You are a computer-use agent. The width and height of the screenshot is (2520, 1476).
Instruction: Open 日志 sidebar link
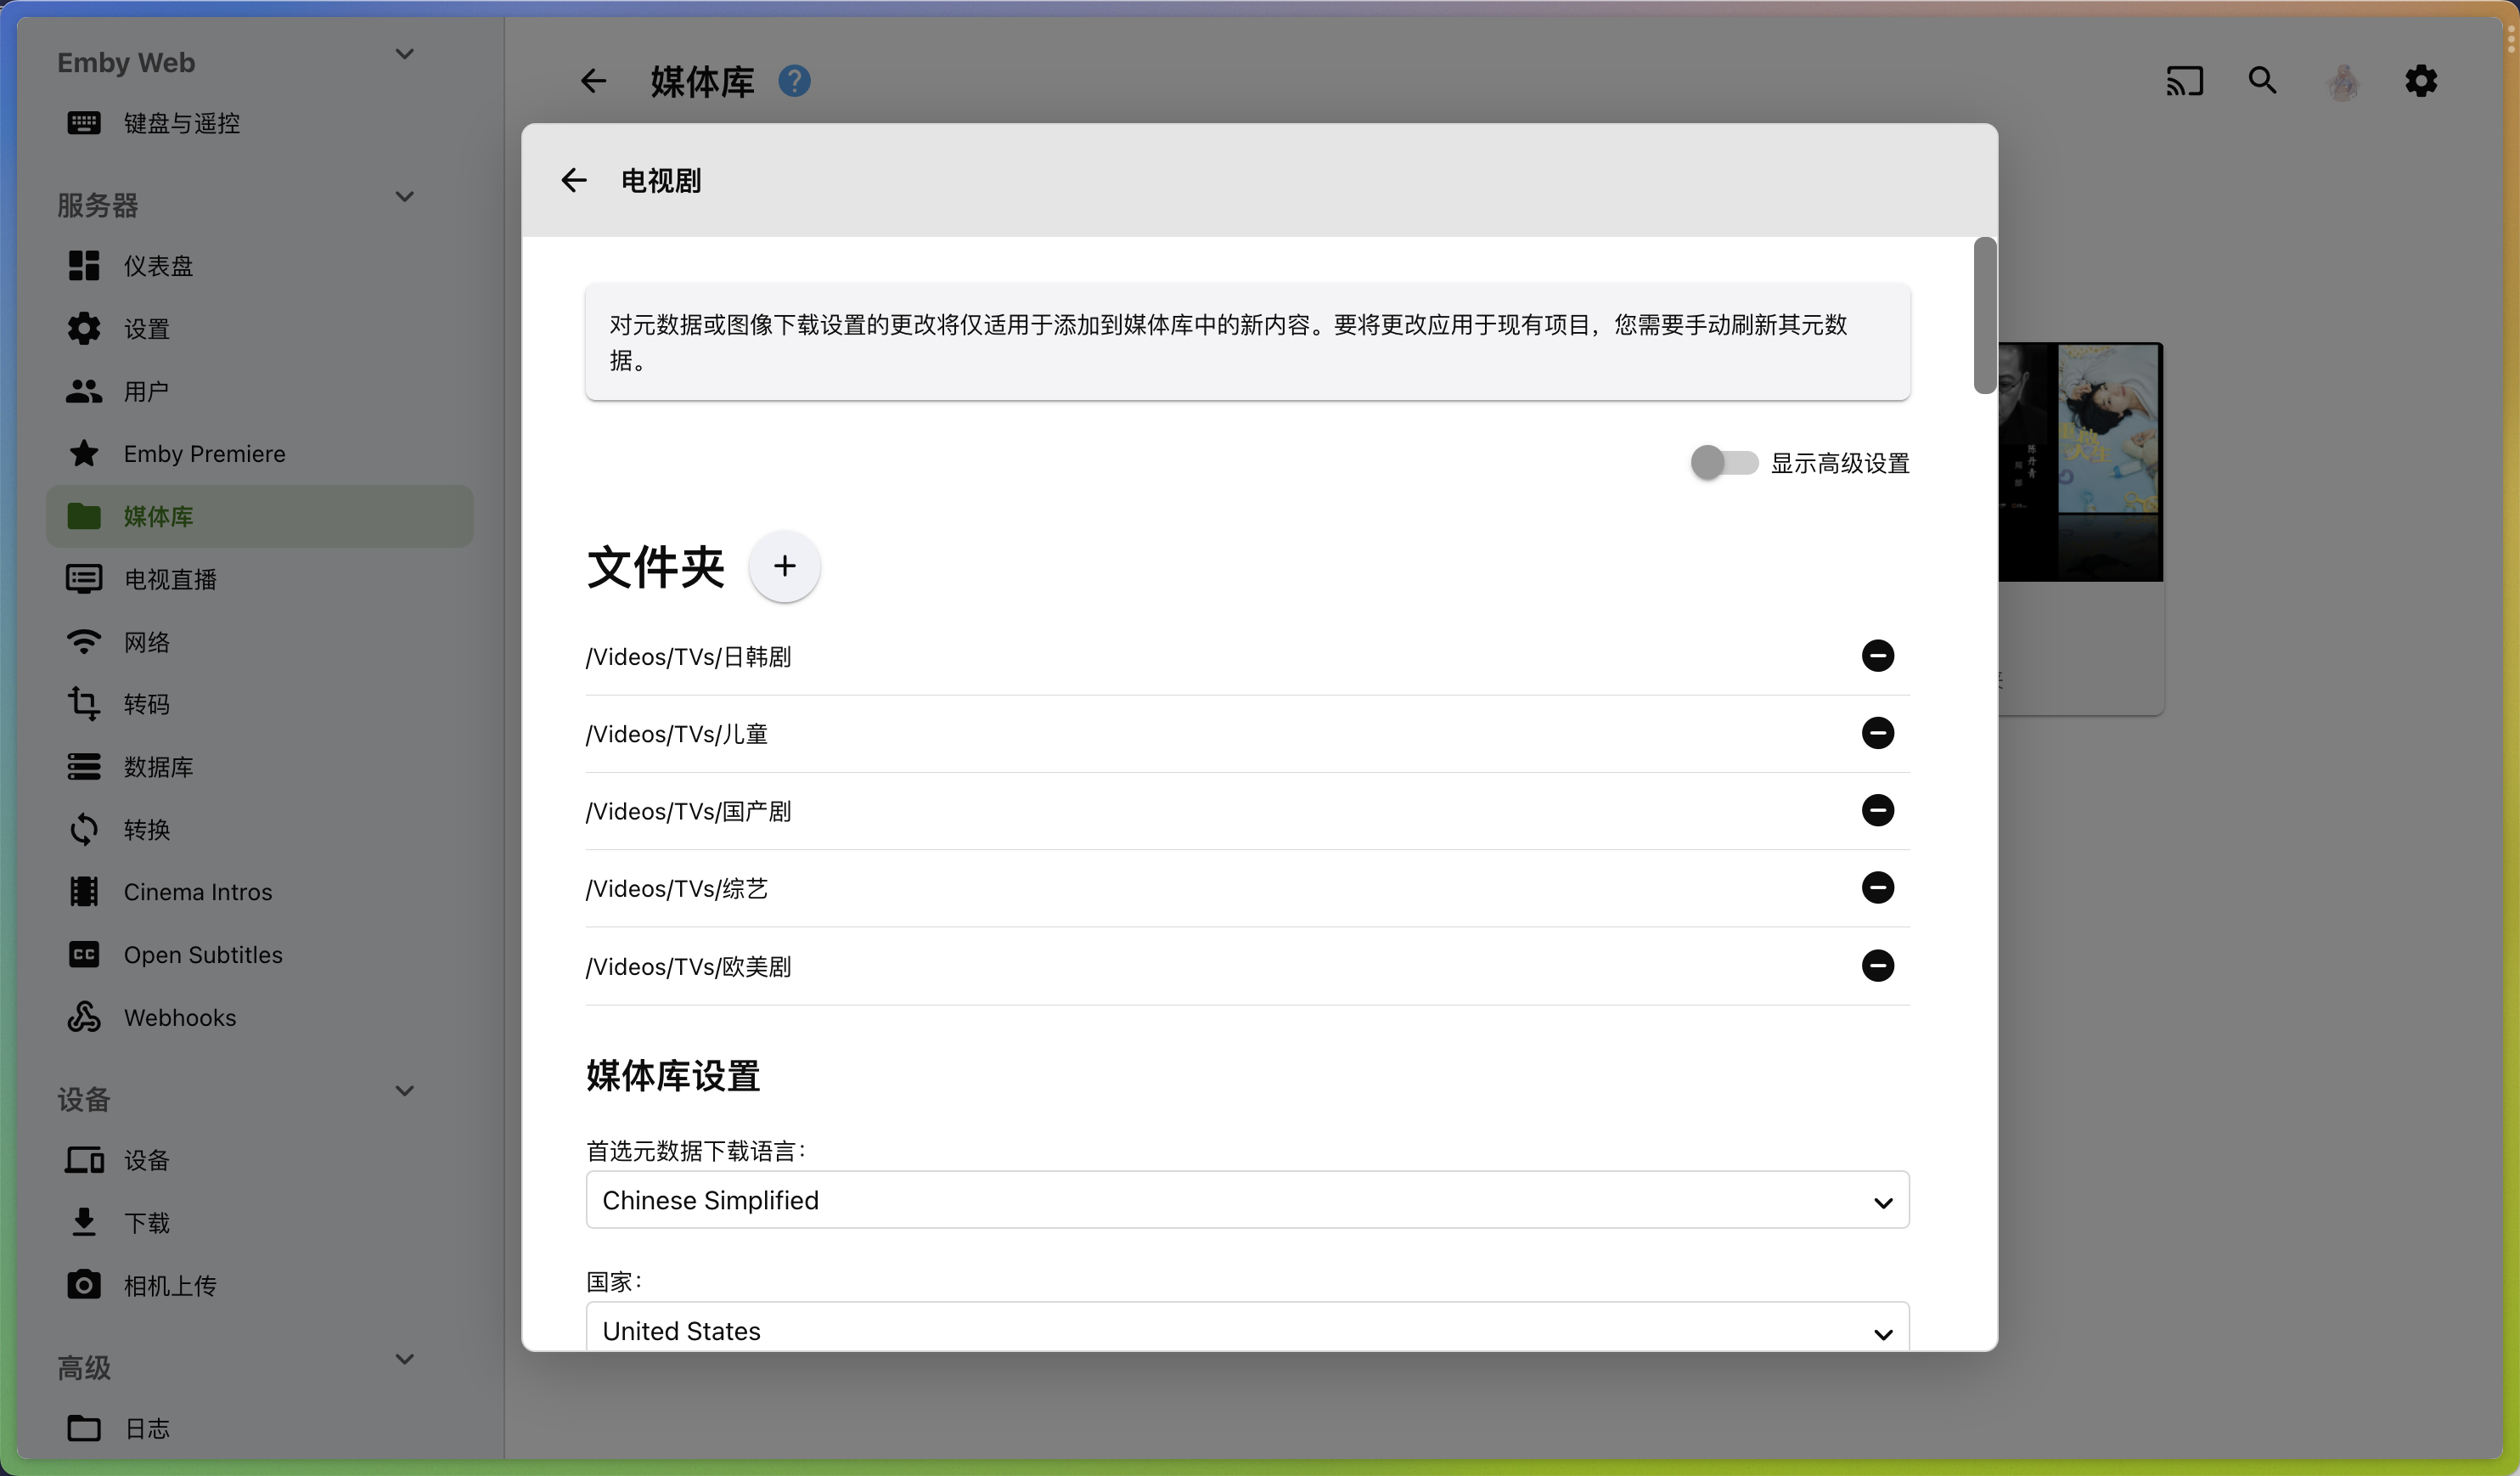(260, 1428)
